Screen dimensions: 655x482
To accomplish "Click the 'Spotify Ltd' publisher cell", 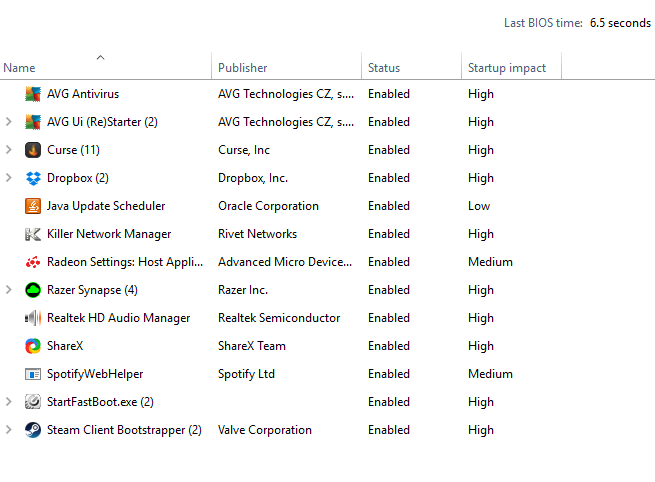I will pyautogui.click(x=246, y=374).
